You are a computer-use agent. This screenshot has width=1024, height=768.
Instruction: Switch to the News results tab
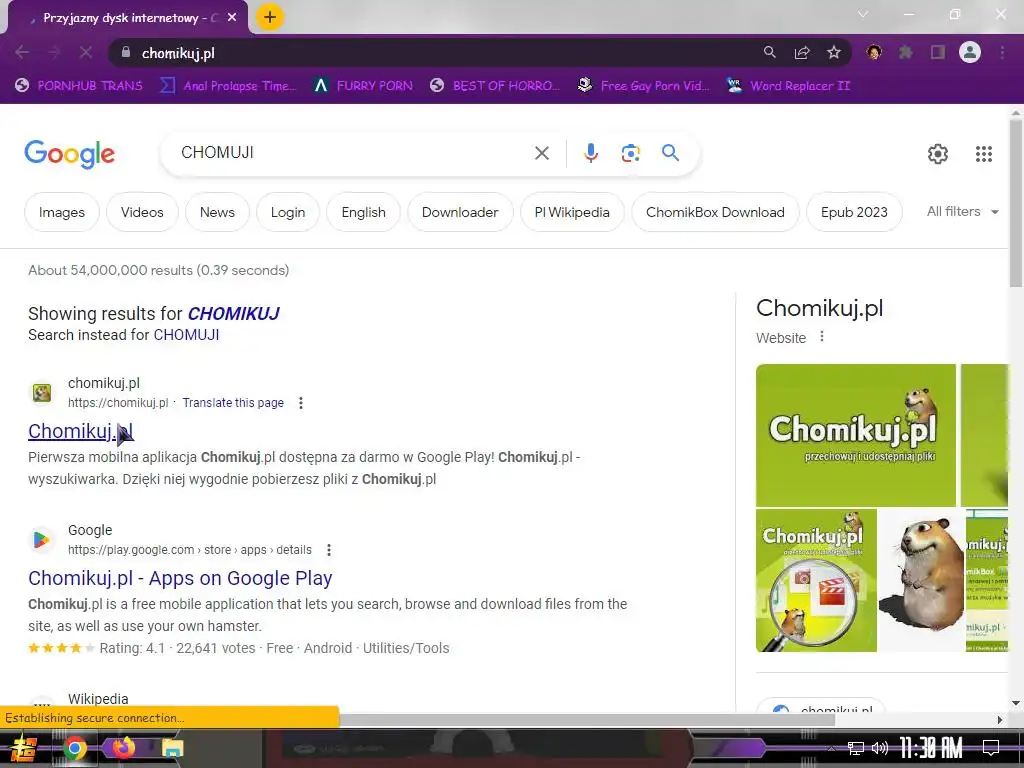coord(217,212)
